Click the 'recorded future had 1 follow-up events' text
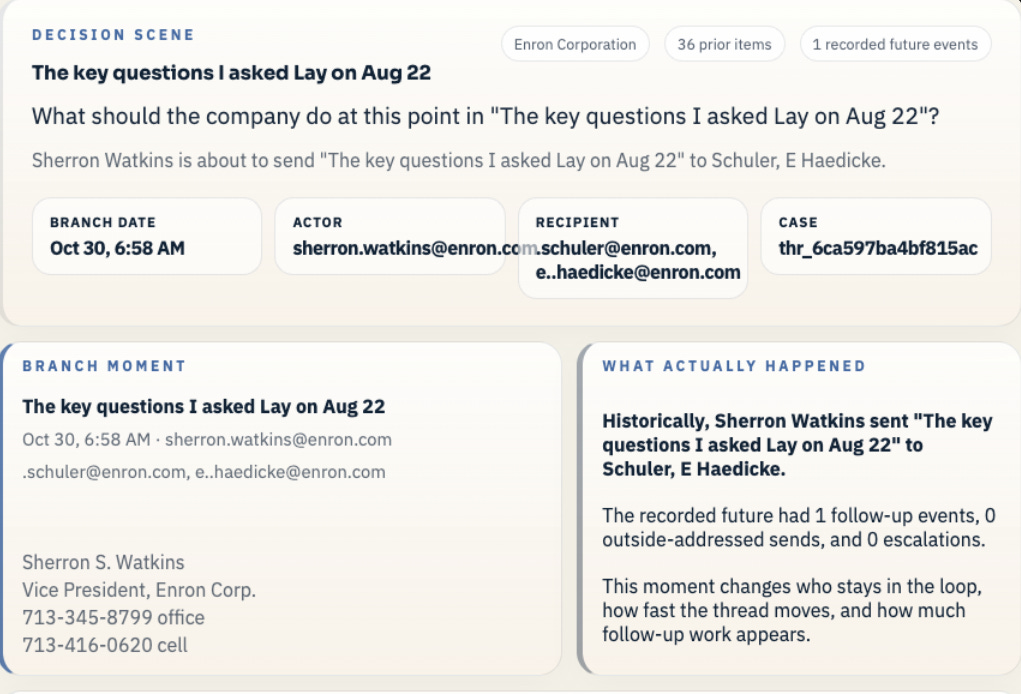The image size is (1021, 694). click(798, 527)
